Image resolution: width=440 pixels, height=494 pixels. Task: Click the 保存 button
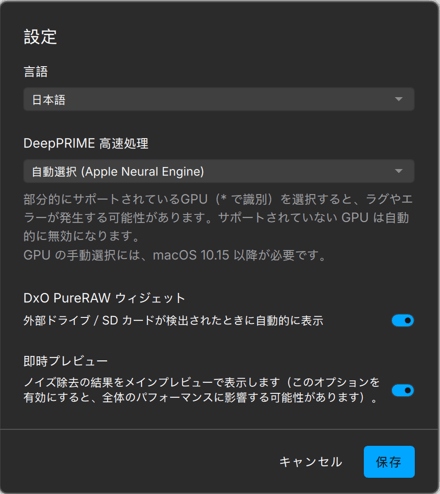pyautogui.click(x=389, y=462)
